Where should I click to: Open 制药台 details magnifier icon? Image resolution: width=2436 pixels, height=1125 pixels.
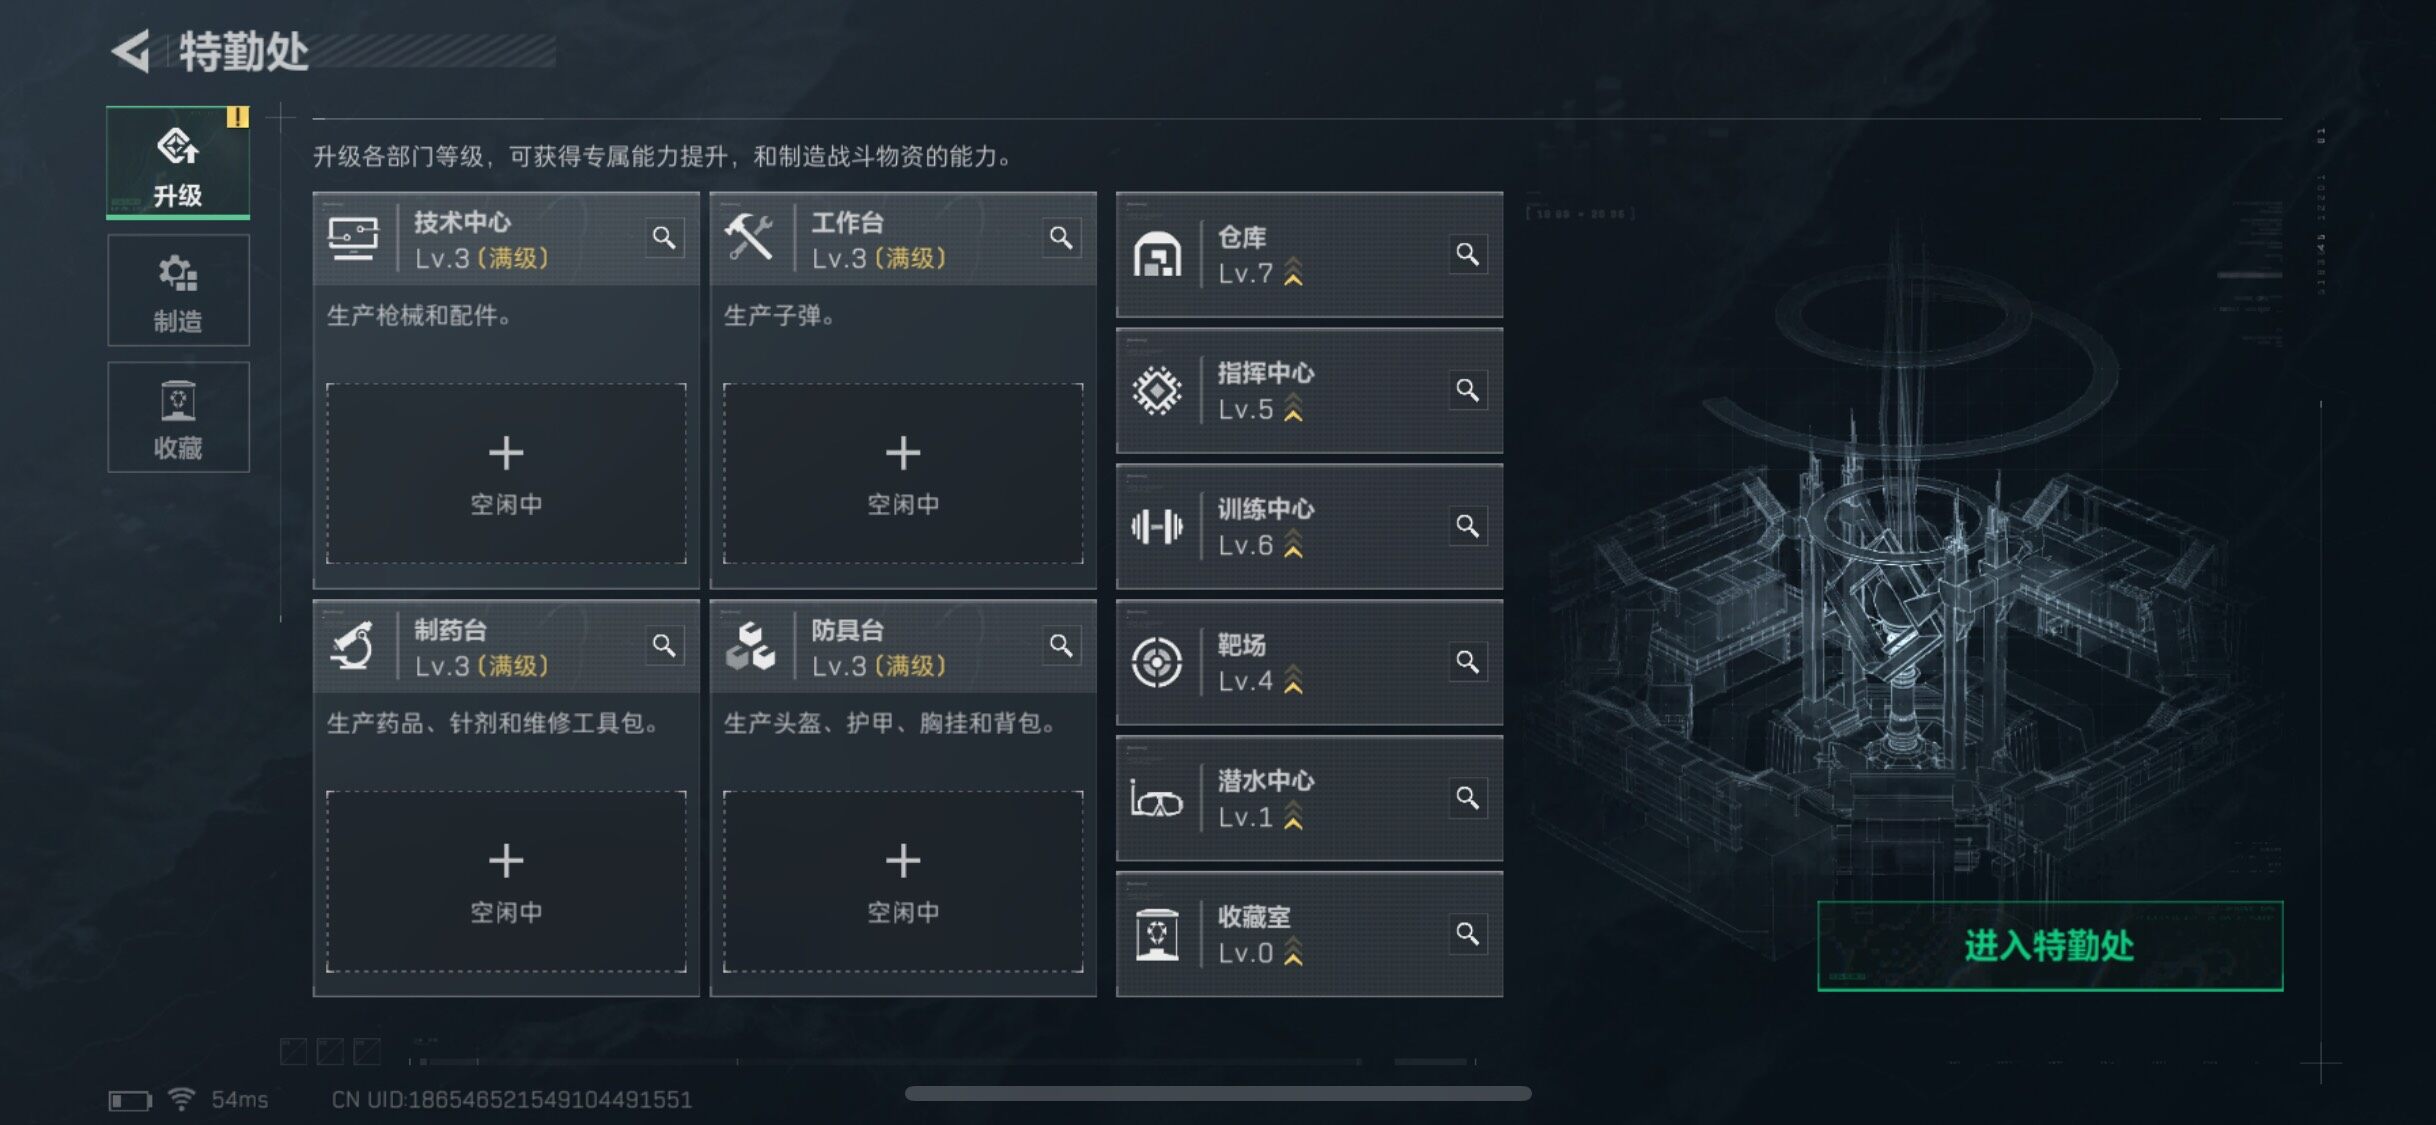(664, 646)
